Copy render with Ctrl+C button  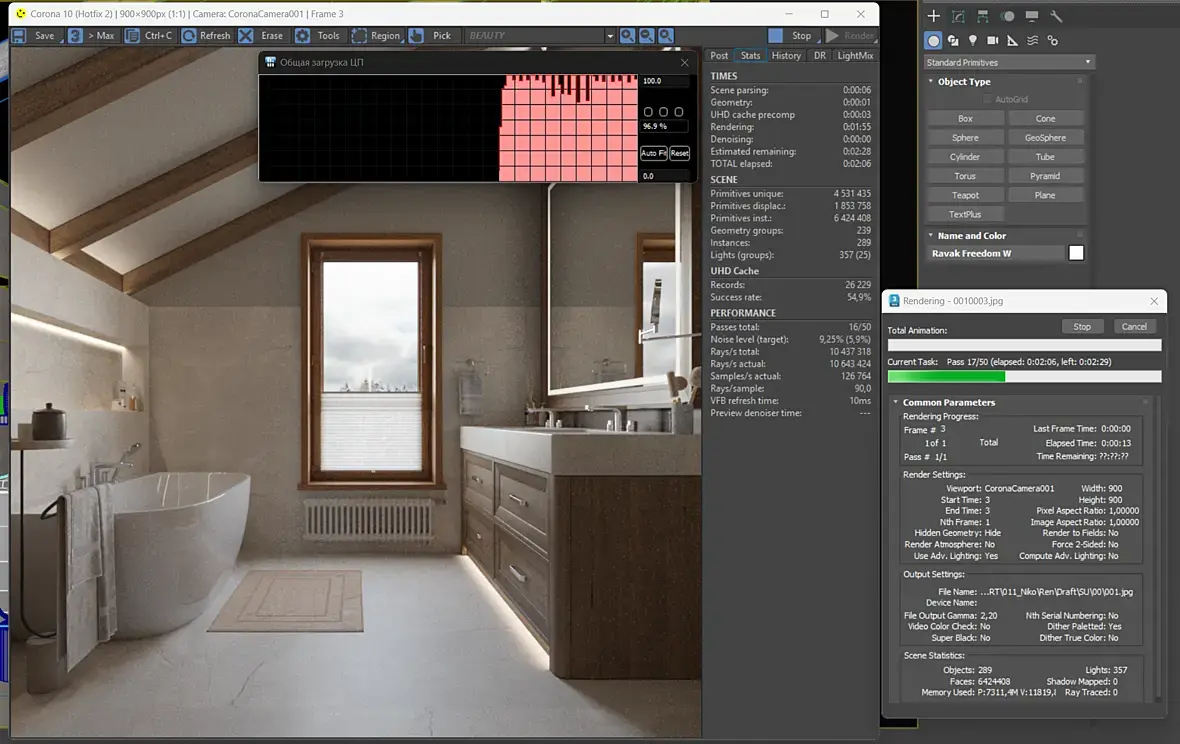click(x=149, y=35)
